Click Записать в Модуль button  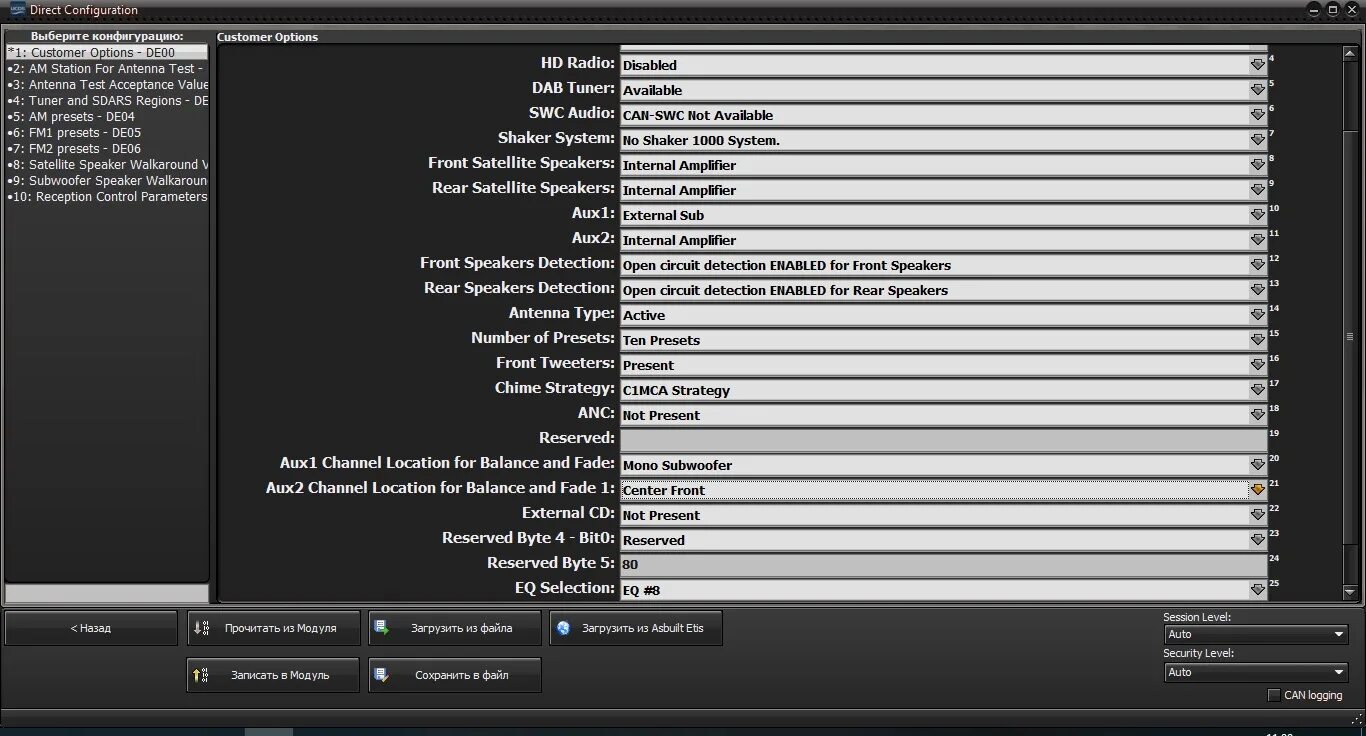(x=273, y=675)
